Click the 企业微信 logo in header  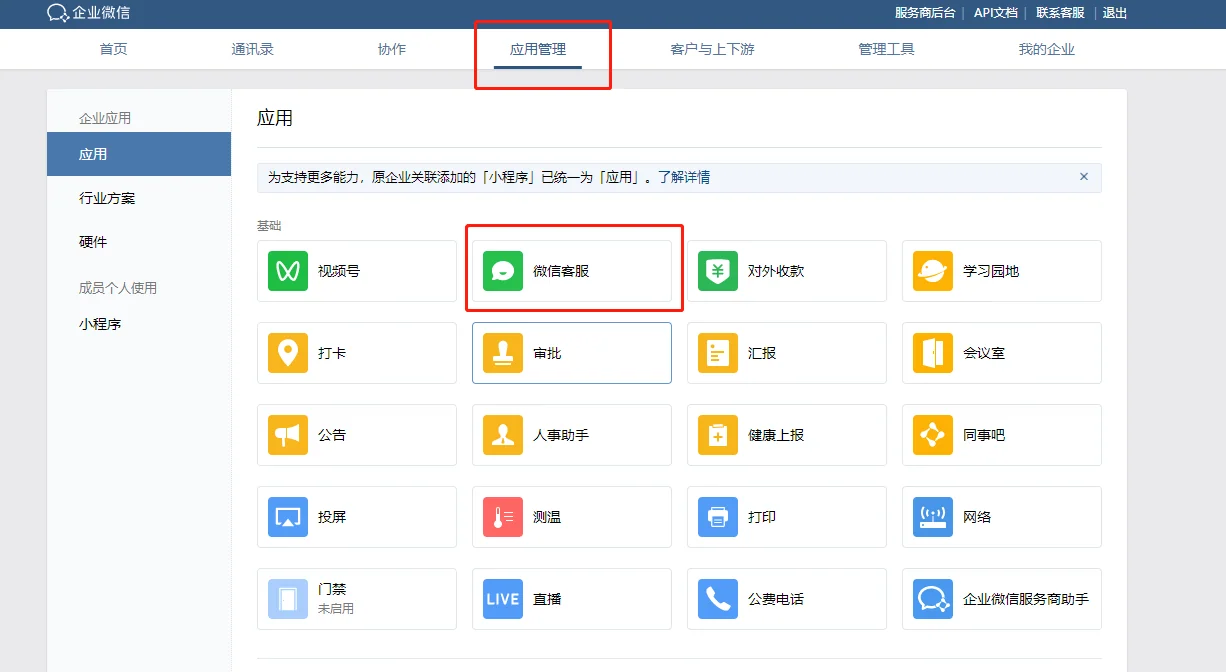pyautogui.click(x=89, y=13)
